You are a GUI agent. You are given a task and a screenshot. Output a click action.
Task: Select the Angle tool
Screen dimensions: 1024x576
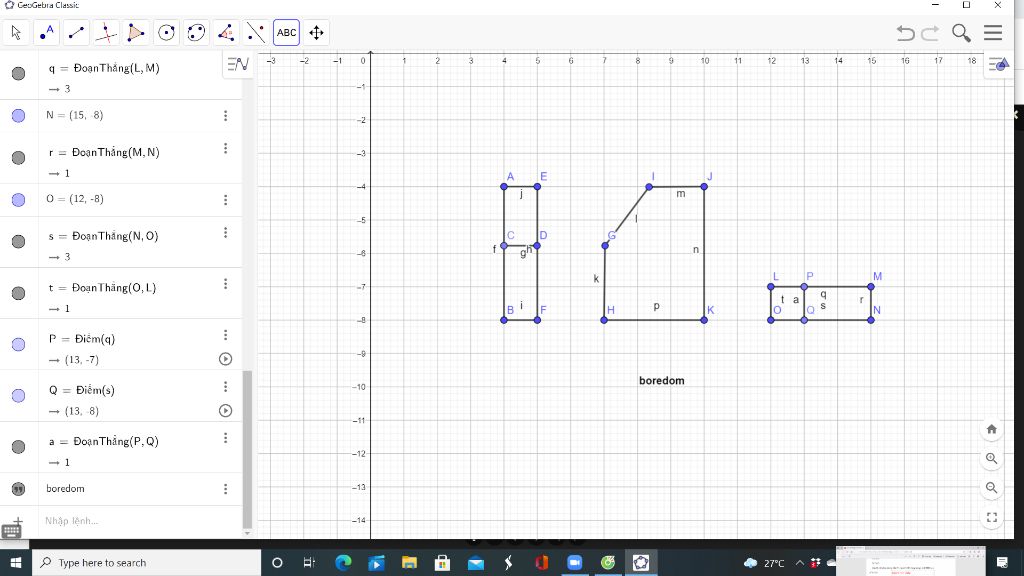(227, 33)
